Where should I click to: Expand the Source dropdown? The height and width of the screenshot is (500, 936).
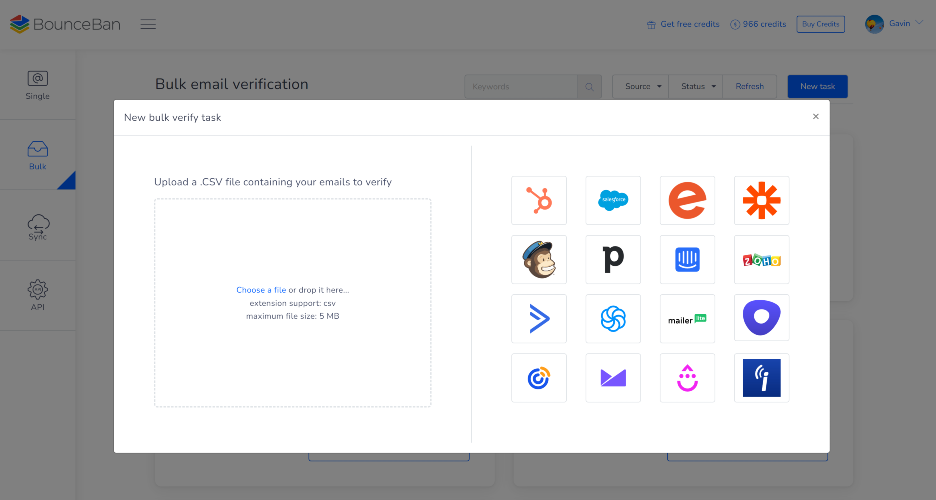(x=644, y=87)
